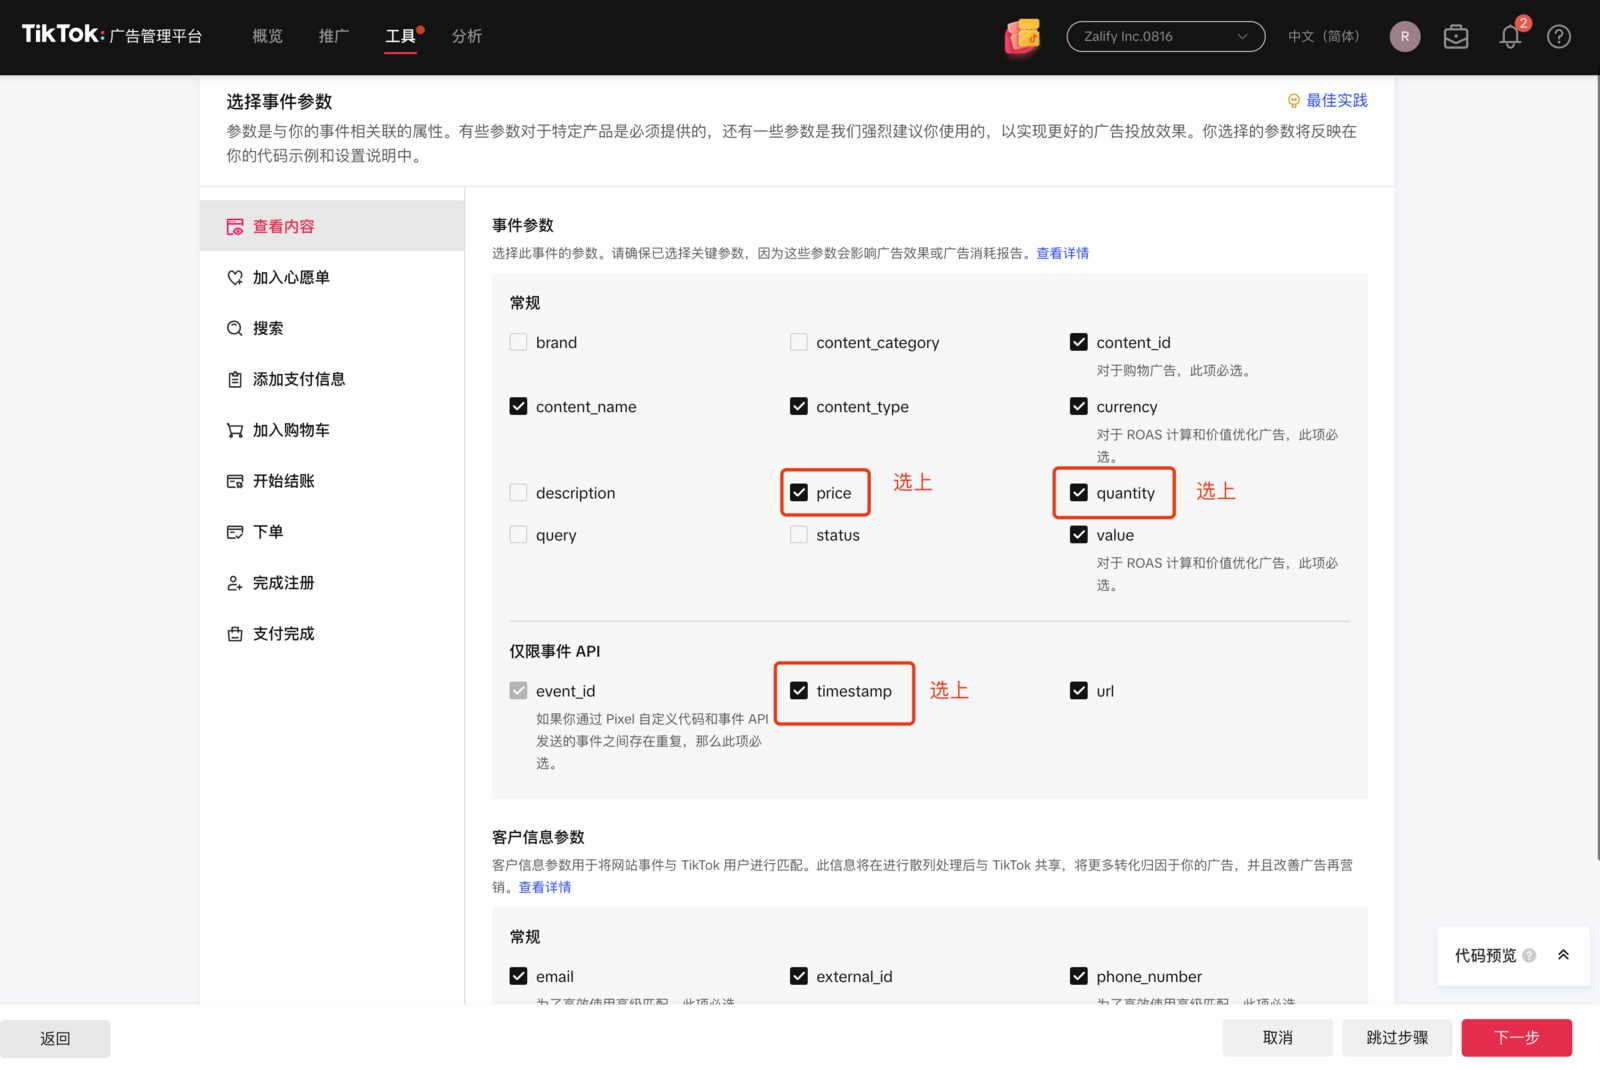This screenshot has height=1070, width=1600.
Task: Open the help question mark icon
Action: [1558, 37]
